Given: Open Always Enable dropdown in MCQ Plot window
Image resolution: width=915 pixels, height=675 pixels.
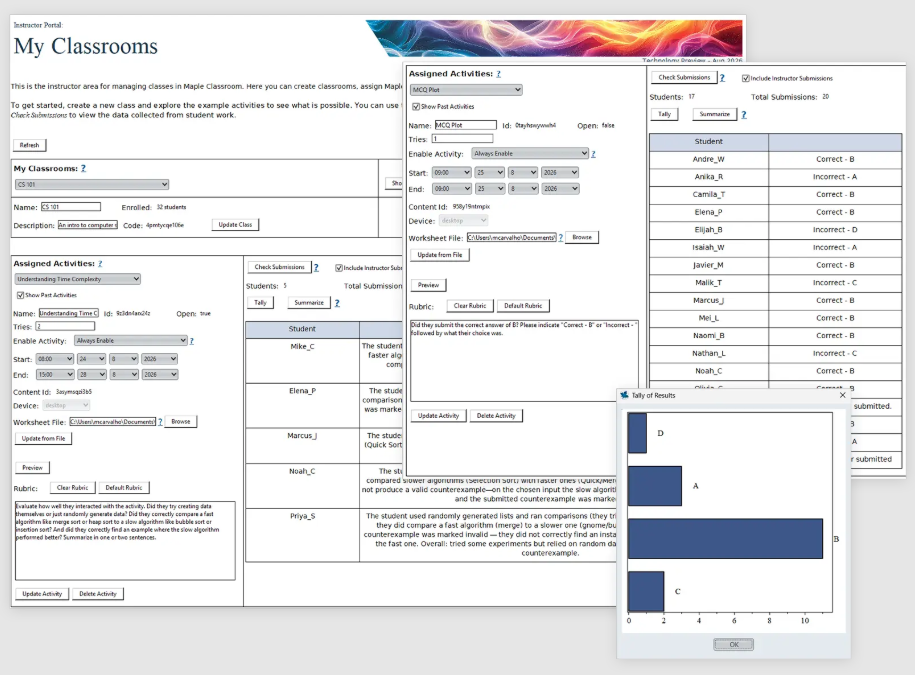Looking at the screenshot, I should (x=530, y=153).
